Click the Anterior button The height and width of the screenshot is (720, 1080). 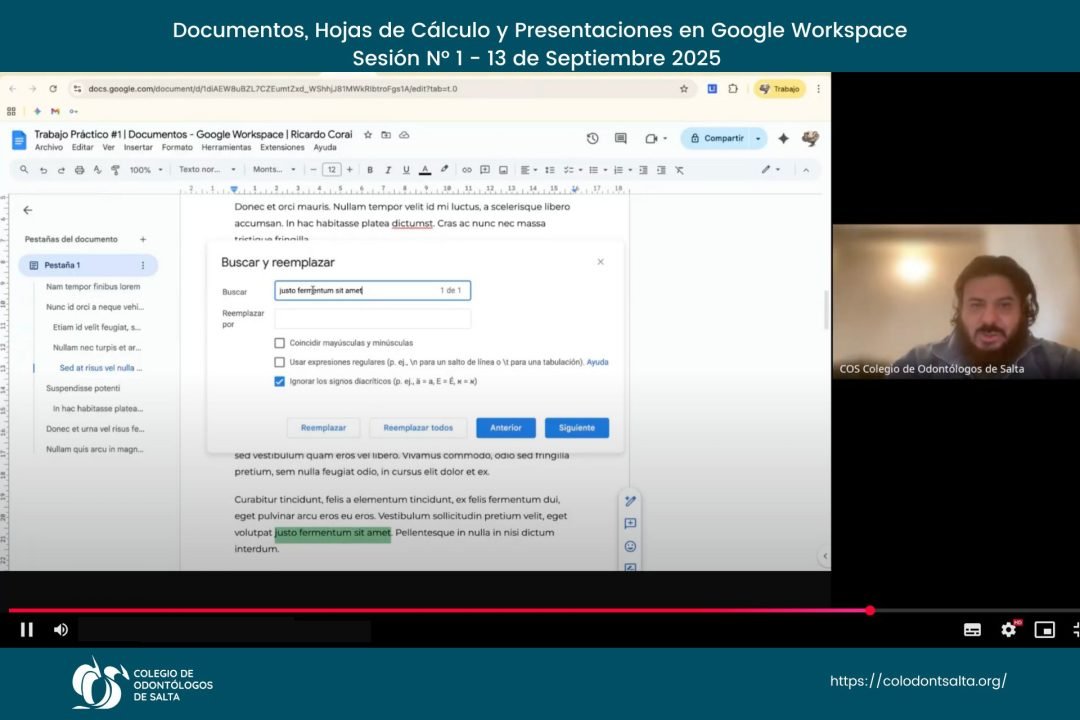[x=506, y=428]
